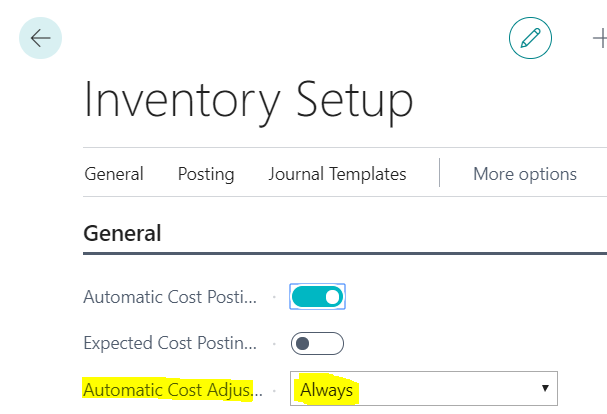
Task: Open the Journal Templates menu
Action: pos(337,174)
